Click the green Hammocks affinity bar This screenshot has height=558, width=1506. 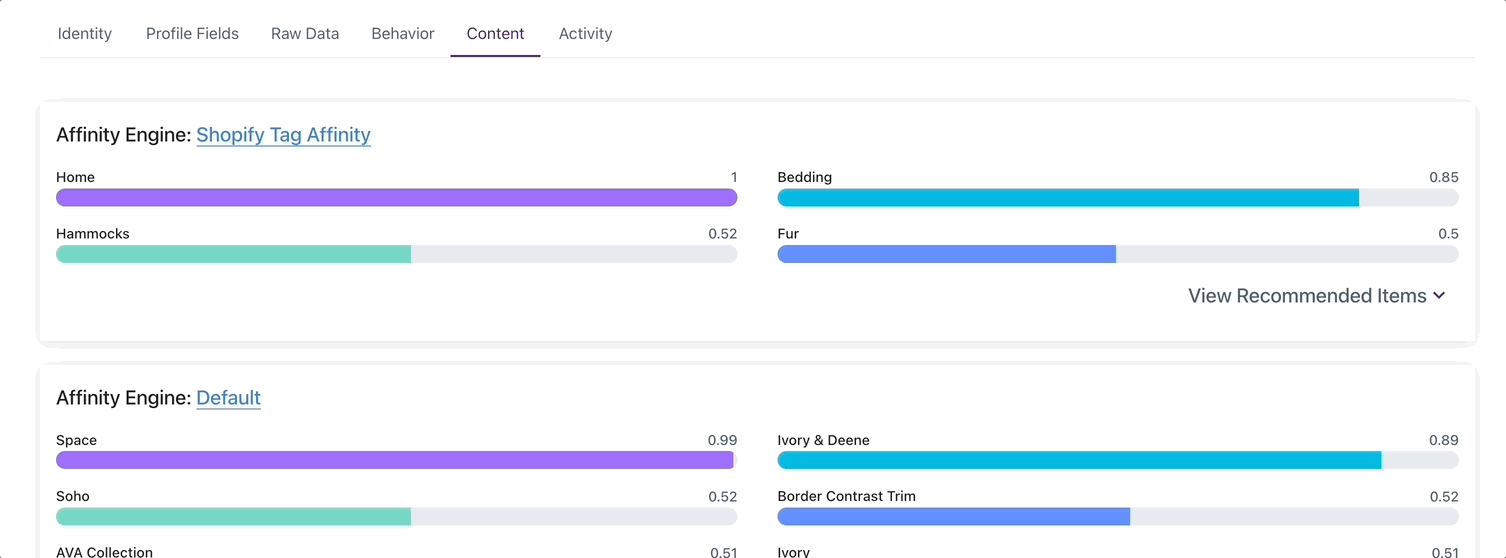coord(396,254)
